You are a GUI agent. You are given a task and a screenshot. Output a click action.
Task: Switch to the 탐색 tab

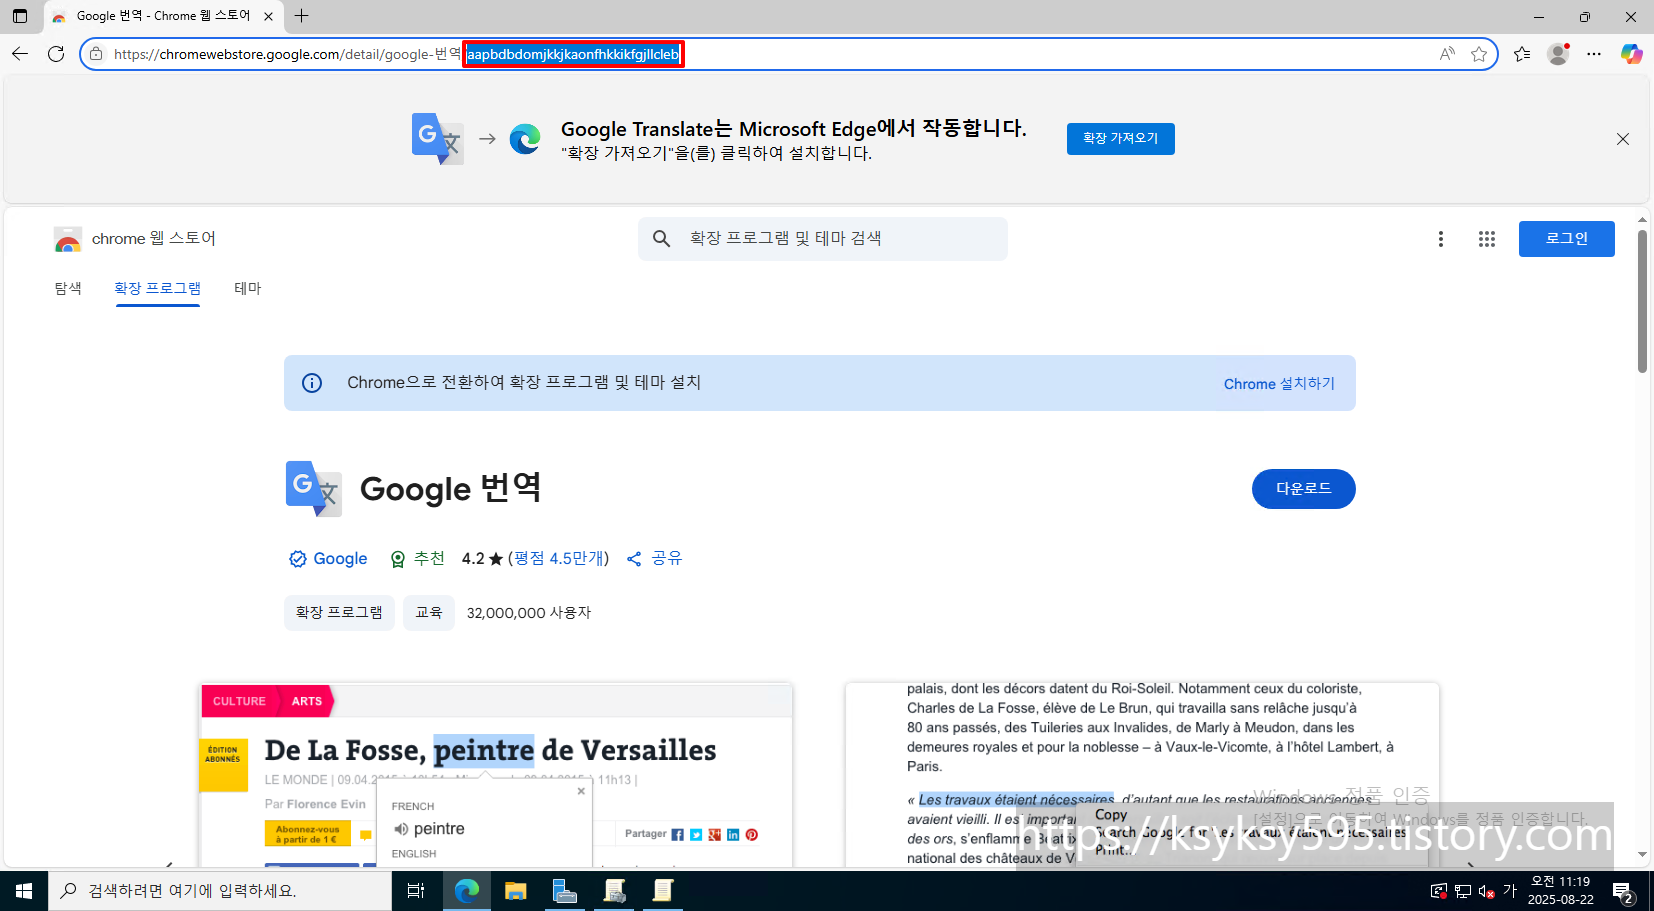click(x=68, y=289)
